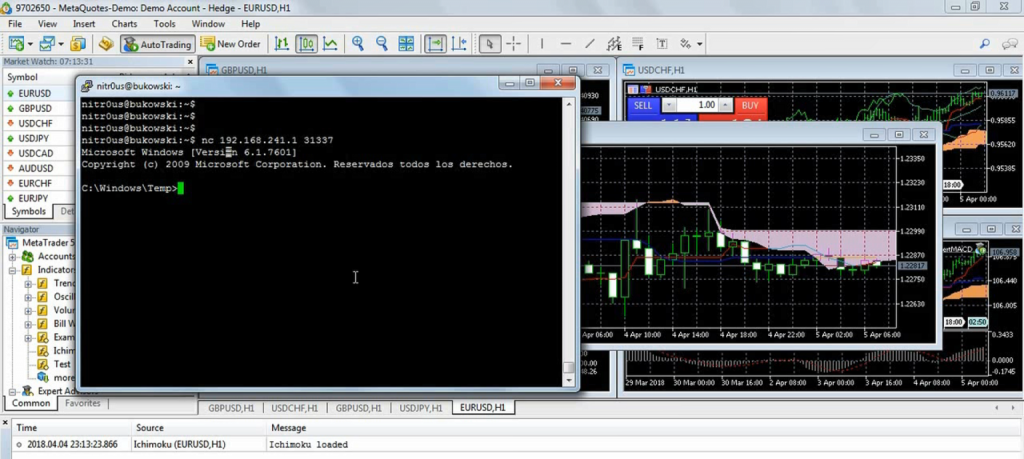Switch to candlestick chart mode

(306, 44)
